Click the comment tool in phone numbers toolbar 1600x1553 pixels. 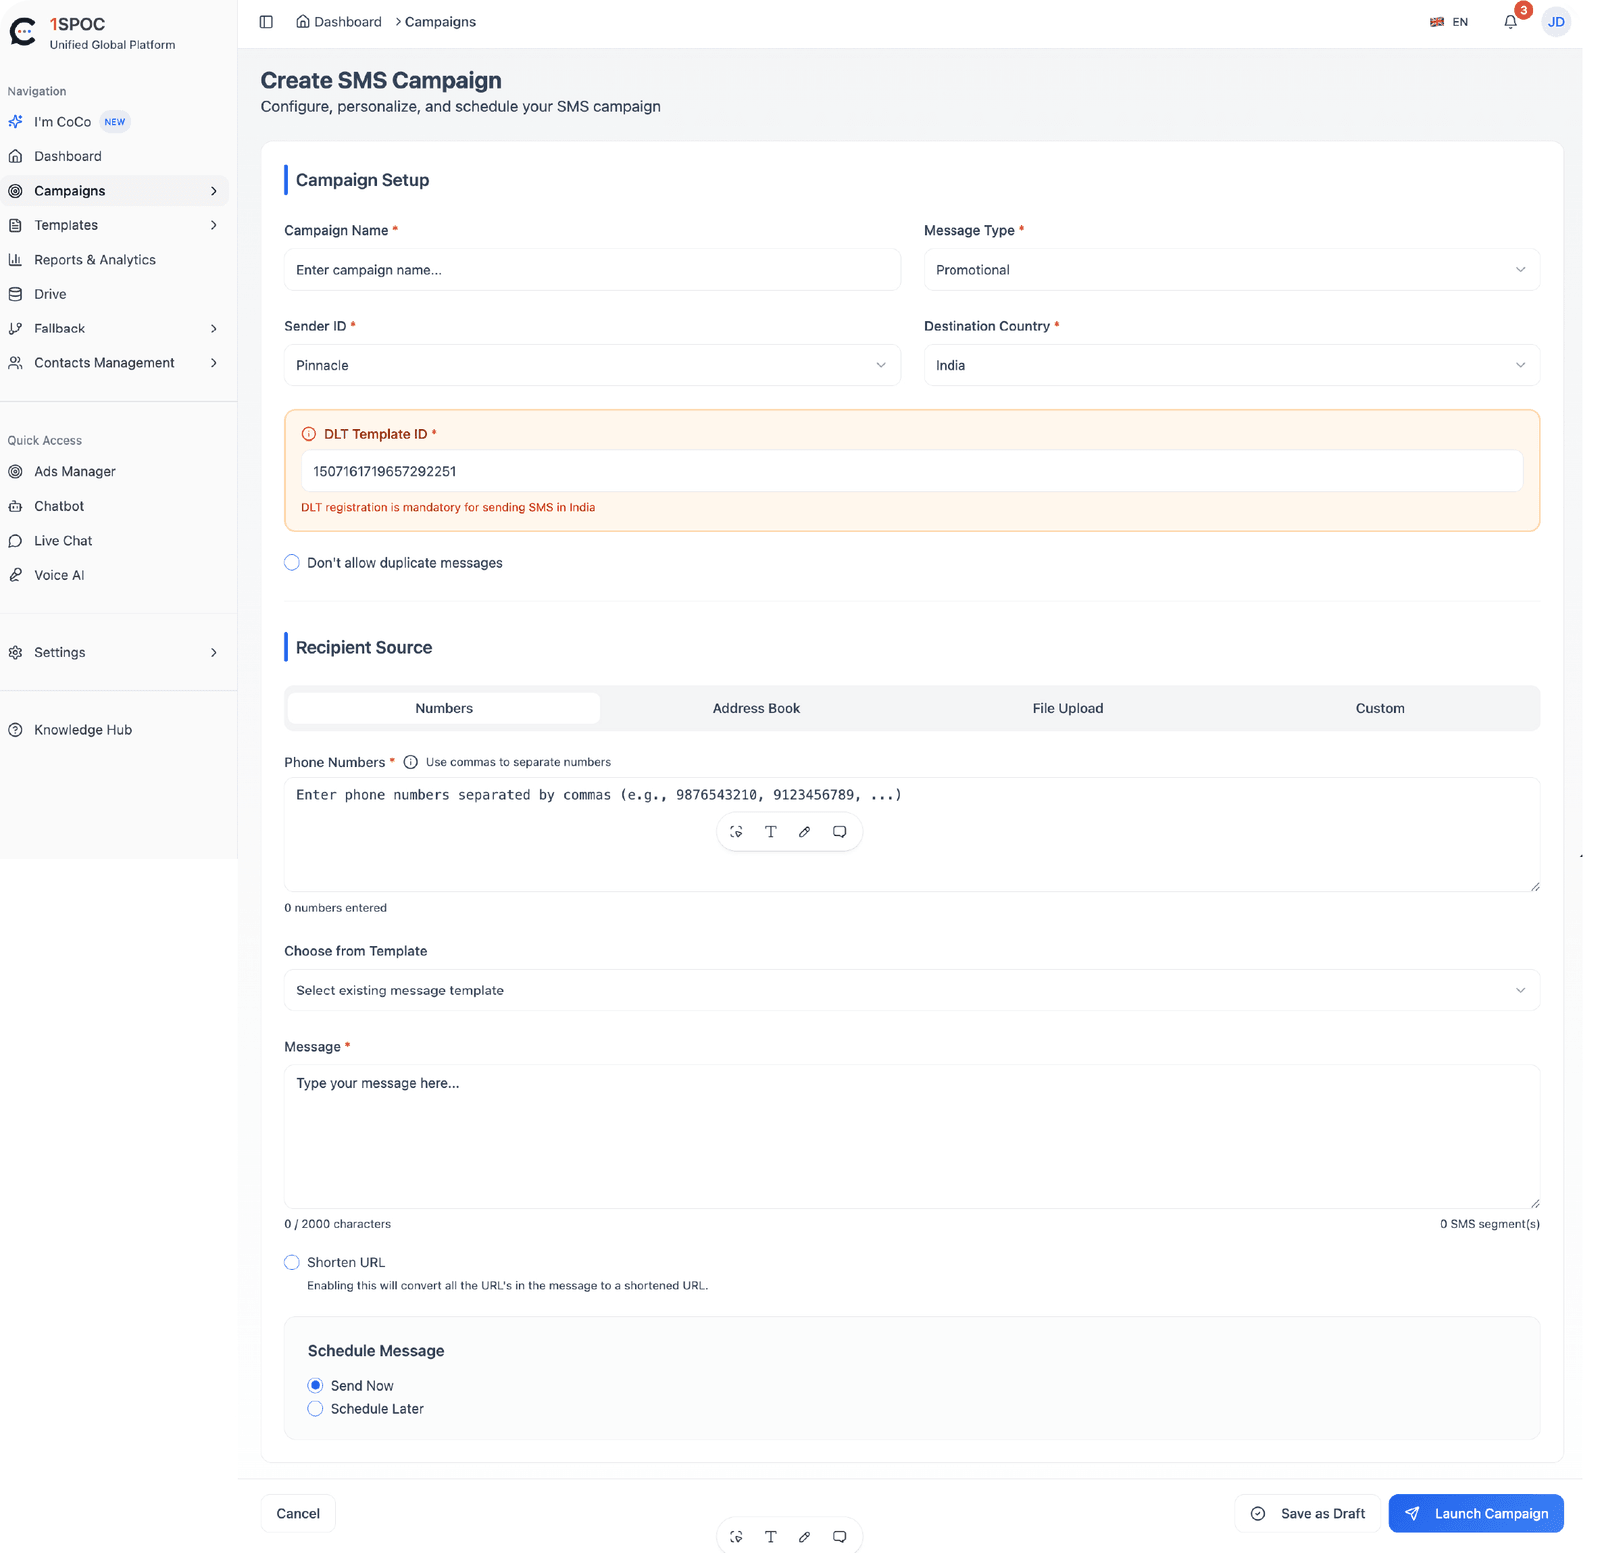click(x=839, y=832)
